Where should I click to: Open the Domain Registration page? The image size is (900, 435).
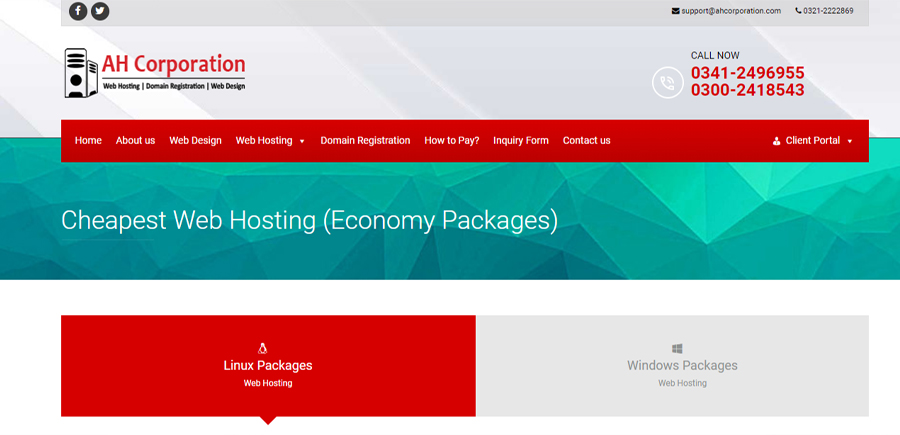click(x=365, y=141)
